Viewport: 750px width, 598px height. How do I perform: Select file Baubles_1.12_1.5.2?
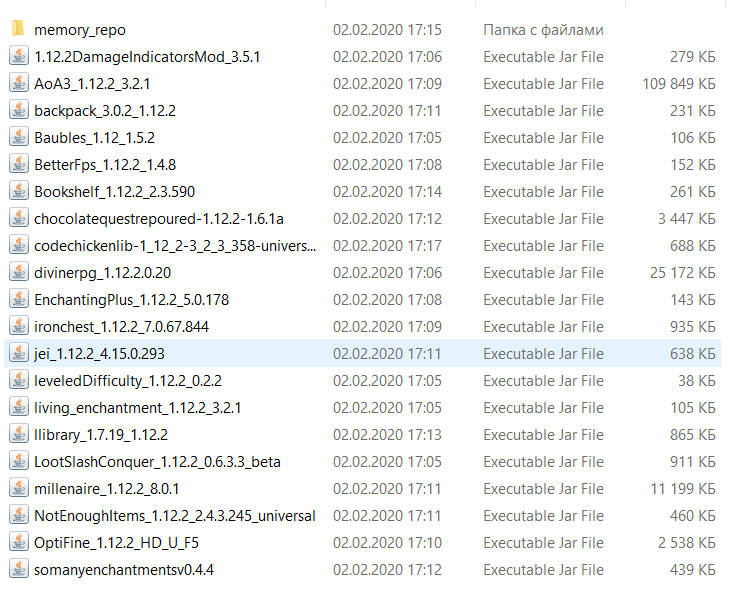point(95,138)
